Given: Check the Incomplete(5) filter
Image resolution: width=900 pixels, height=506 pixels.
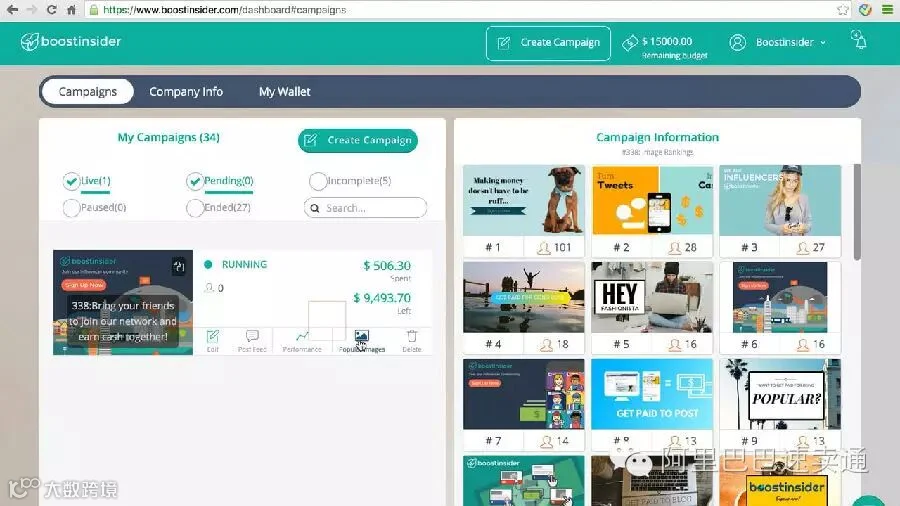Looking at the screenshot, I should tap(317, 181).
